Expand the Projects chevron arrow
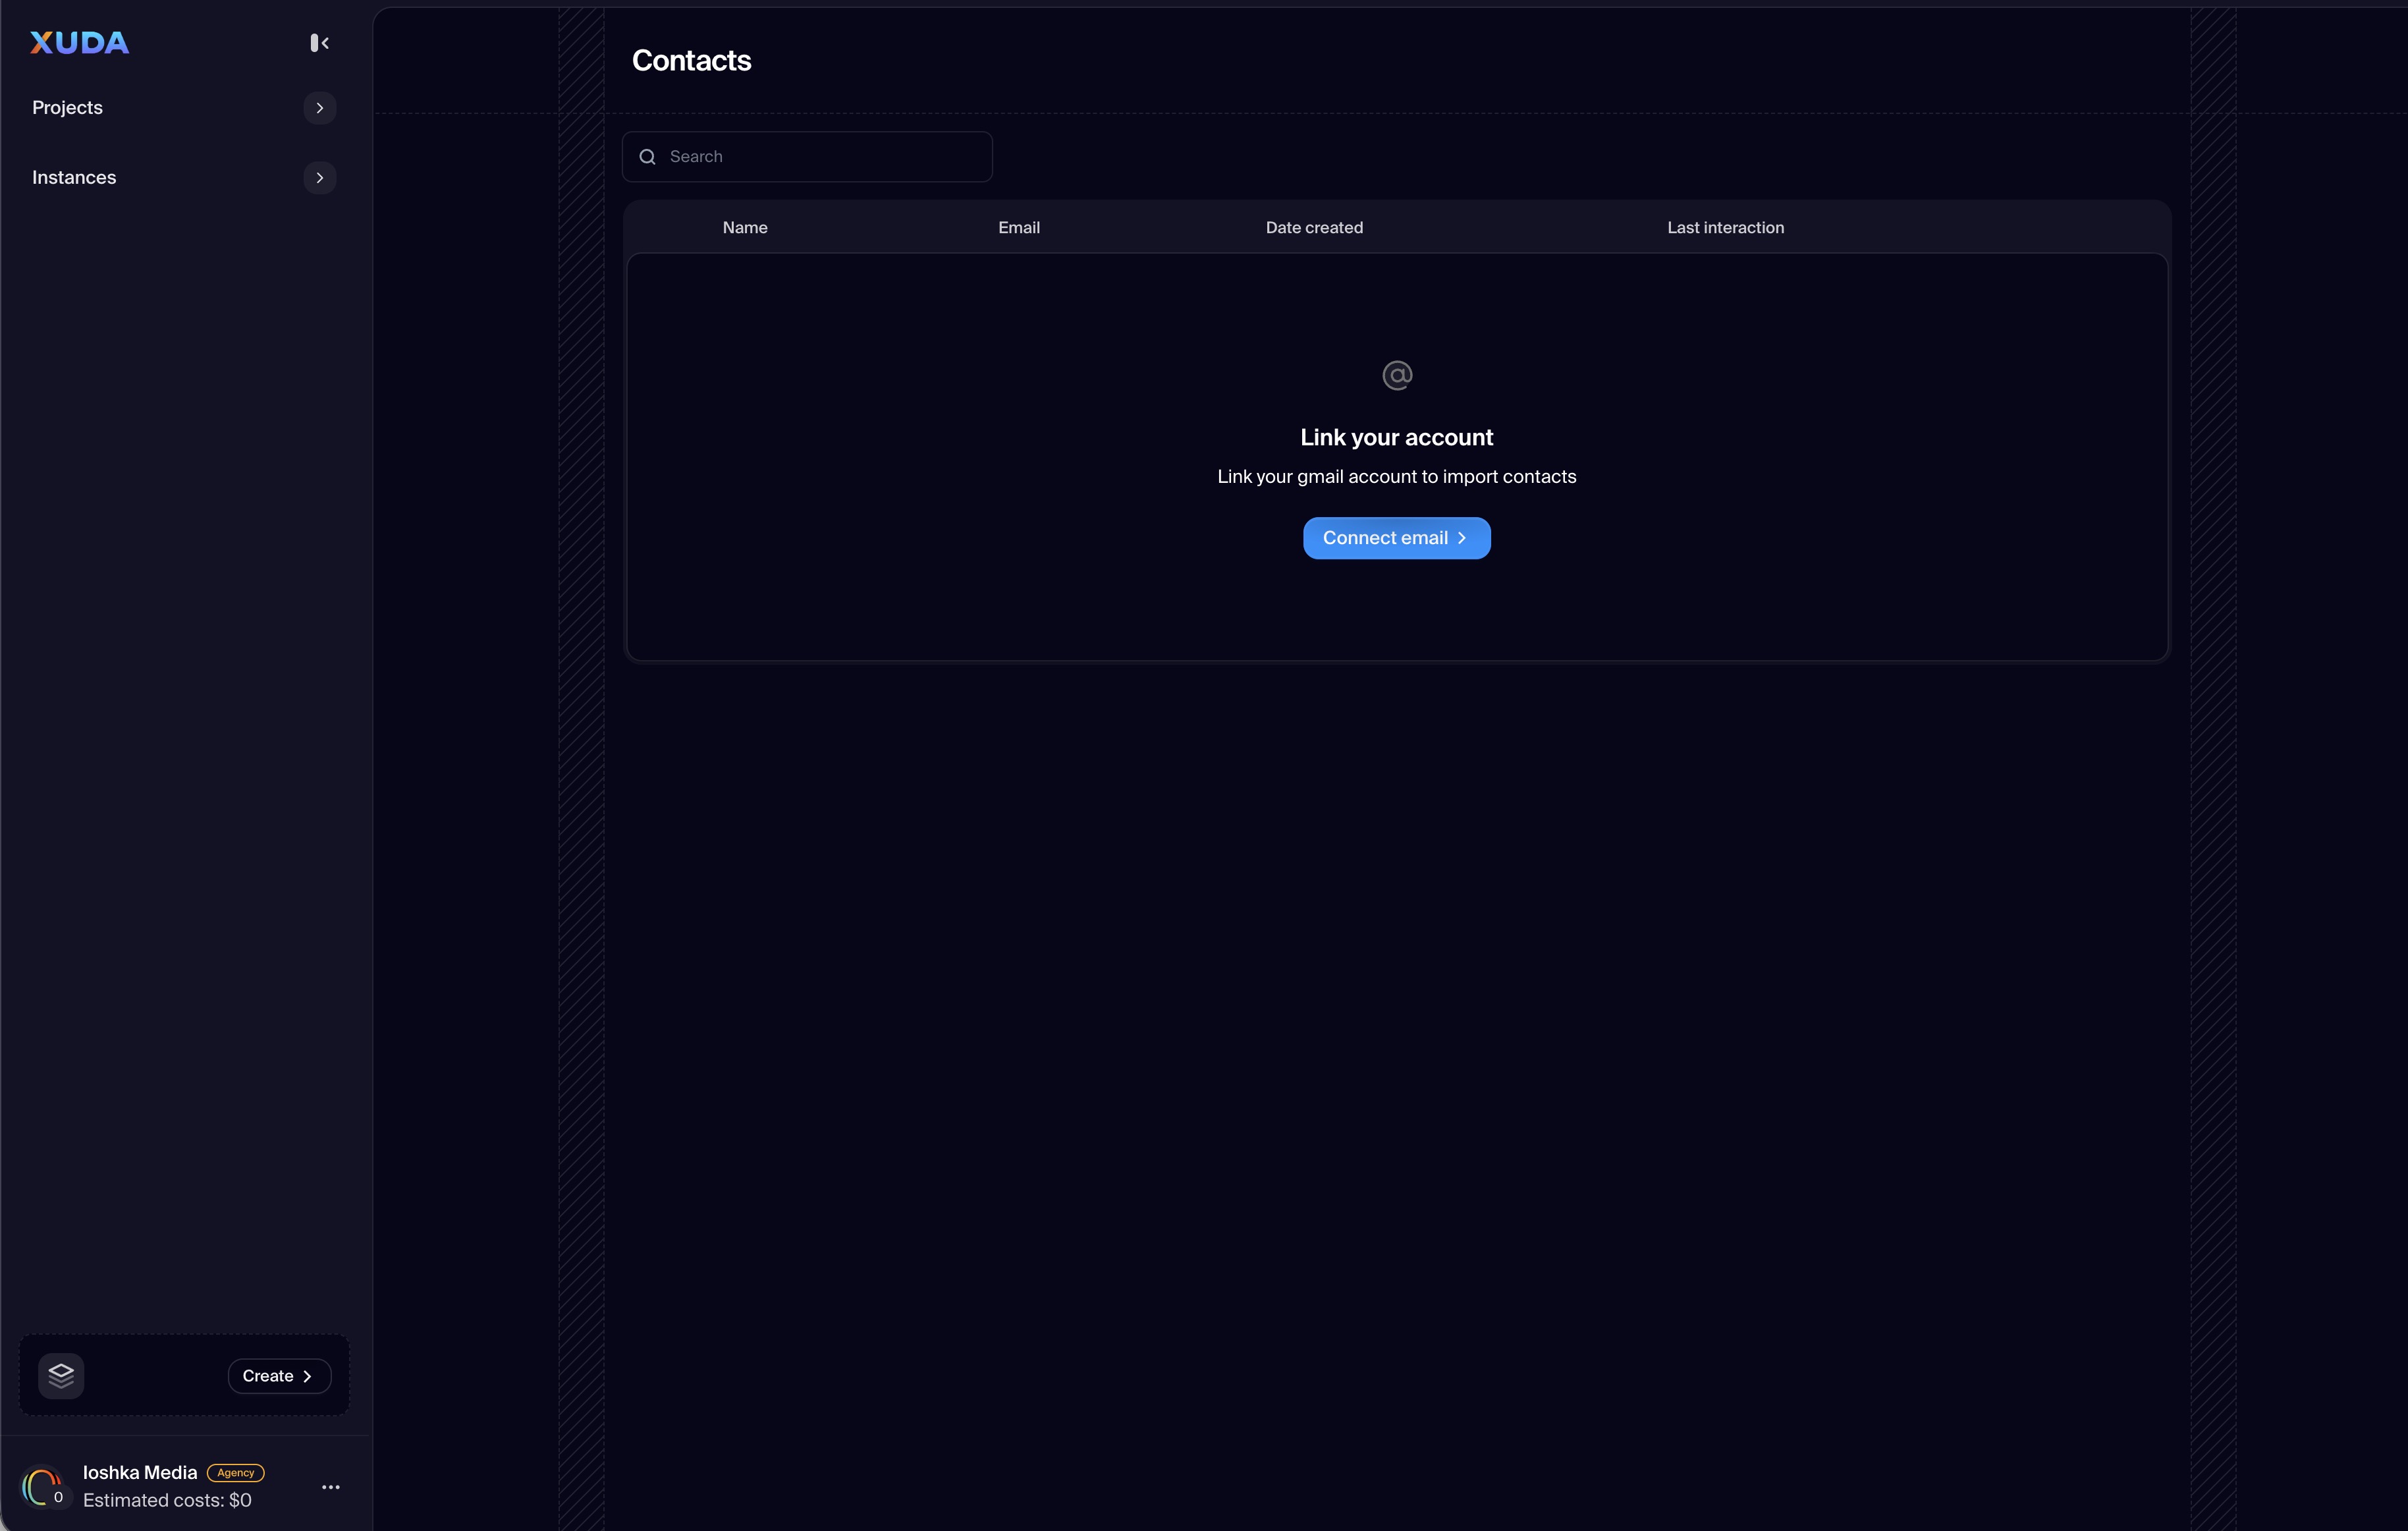Viewport: 2408px width, 1531px height. (319, 108)
